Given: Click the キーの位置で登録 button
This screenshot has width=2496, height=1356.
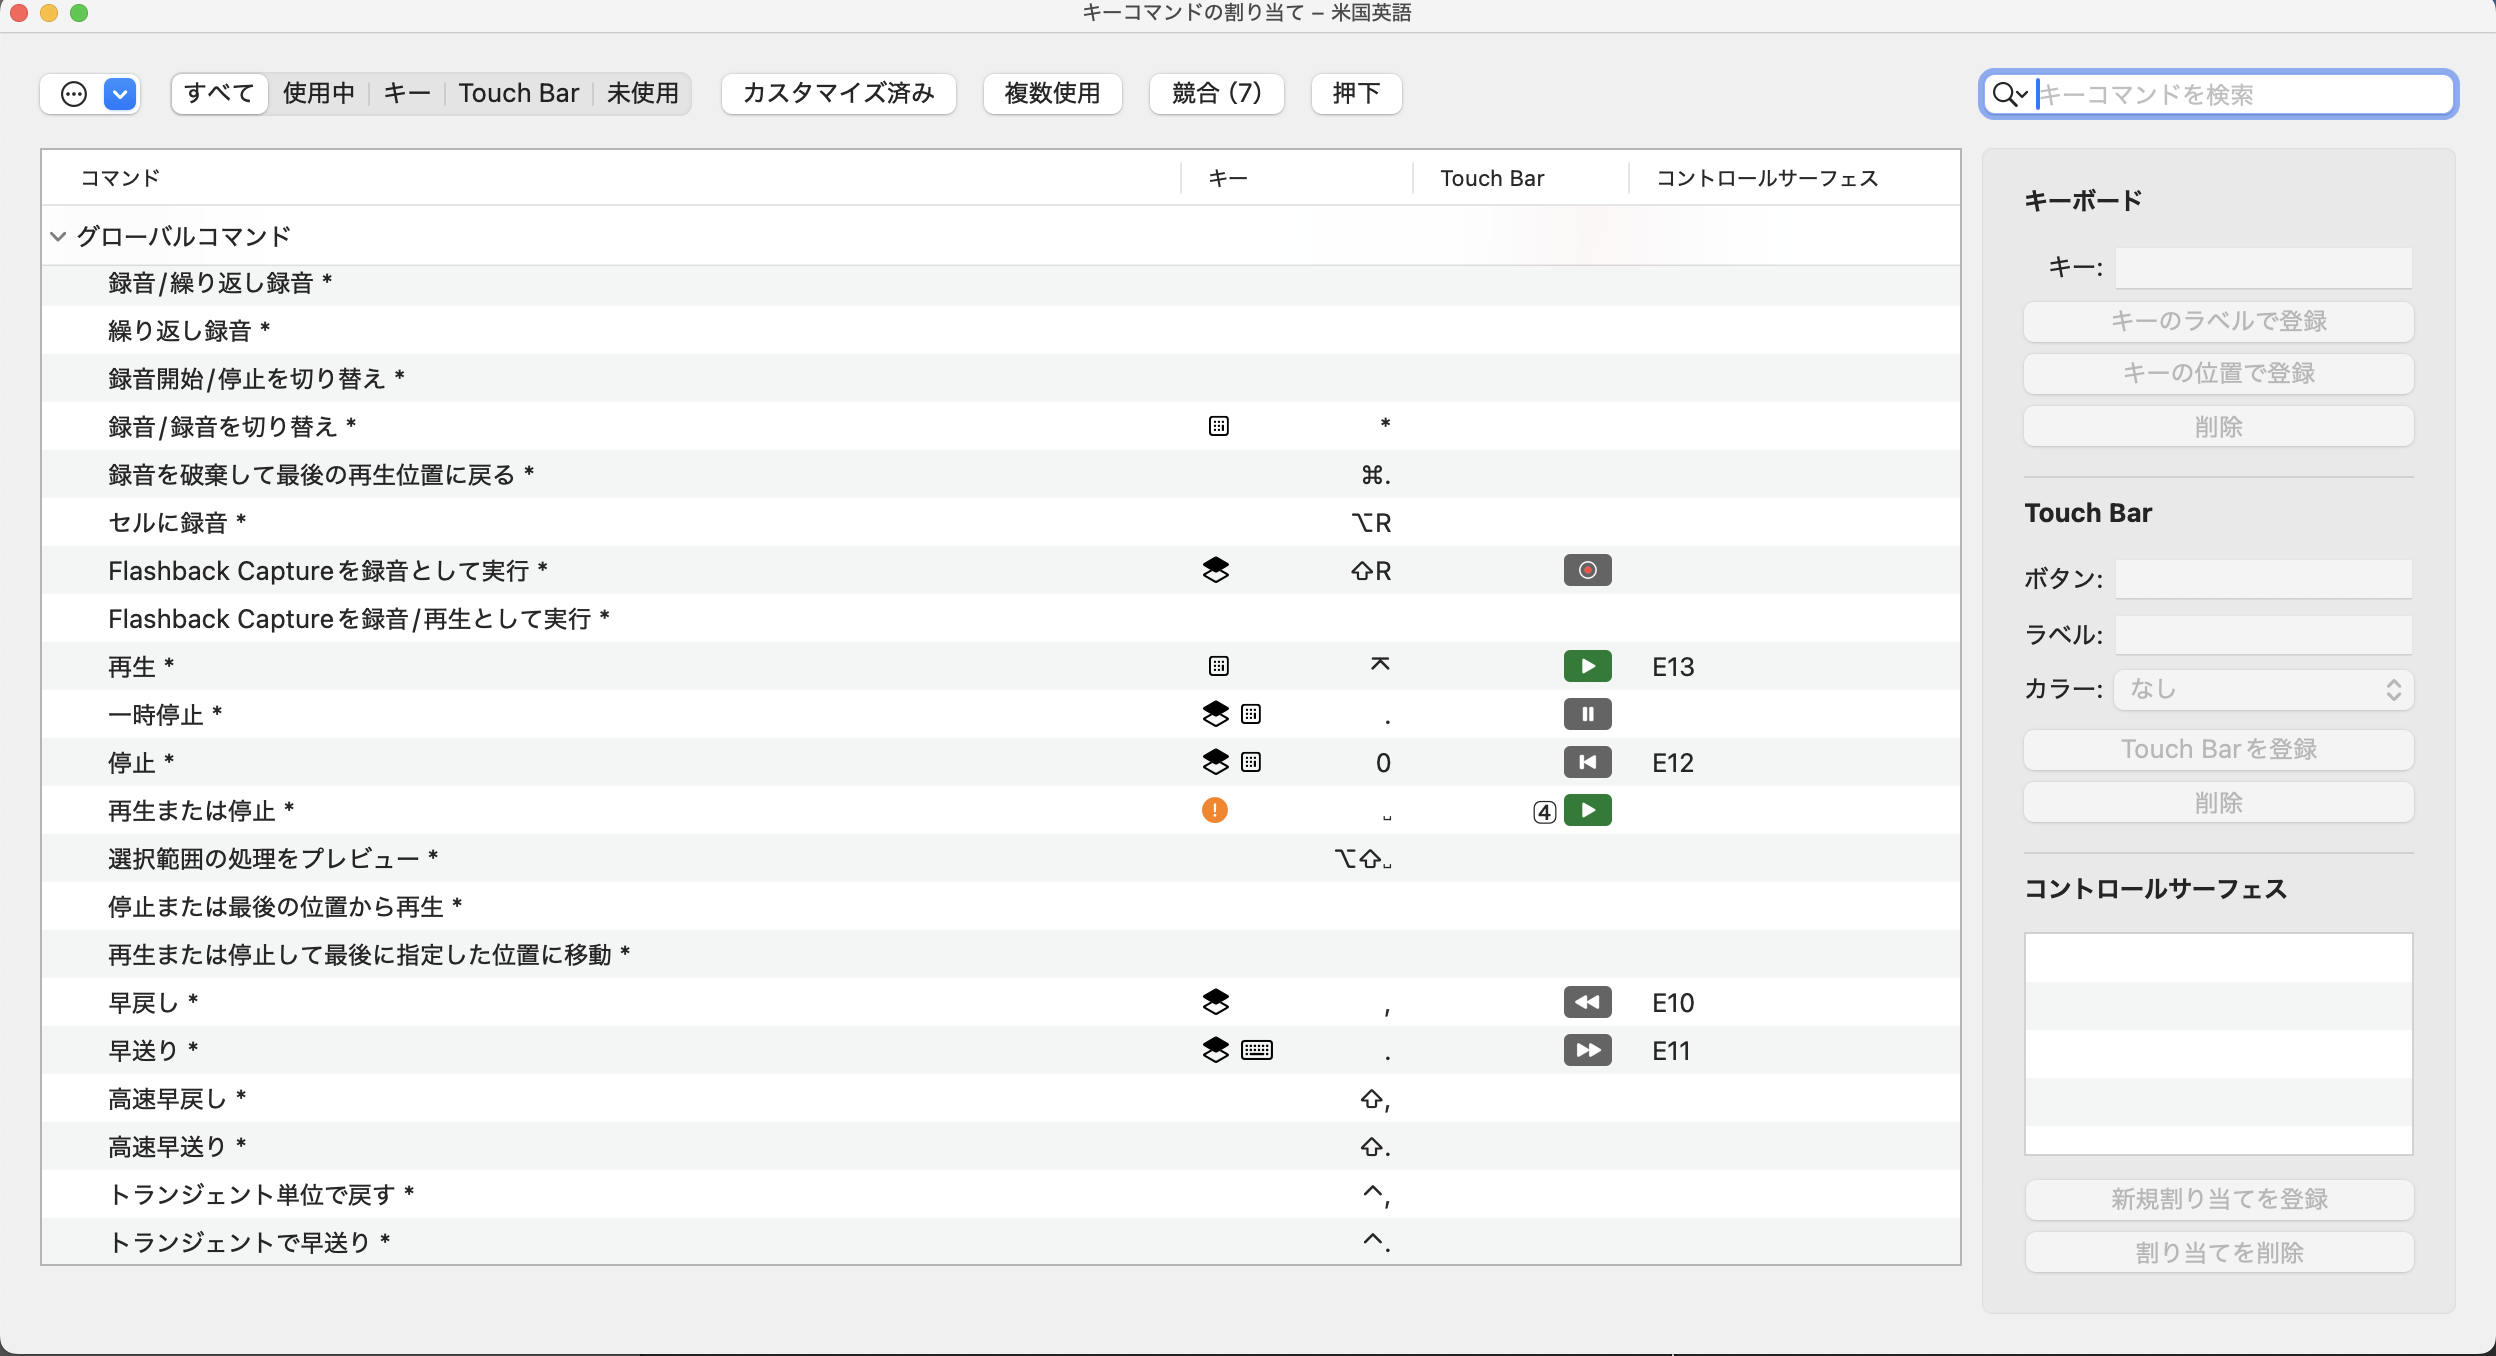Looking at the screenshot, I should [2219, 373].
